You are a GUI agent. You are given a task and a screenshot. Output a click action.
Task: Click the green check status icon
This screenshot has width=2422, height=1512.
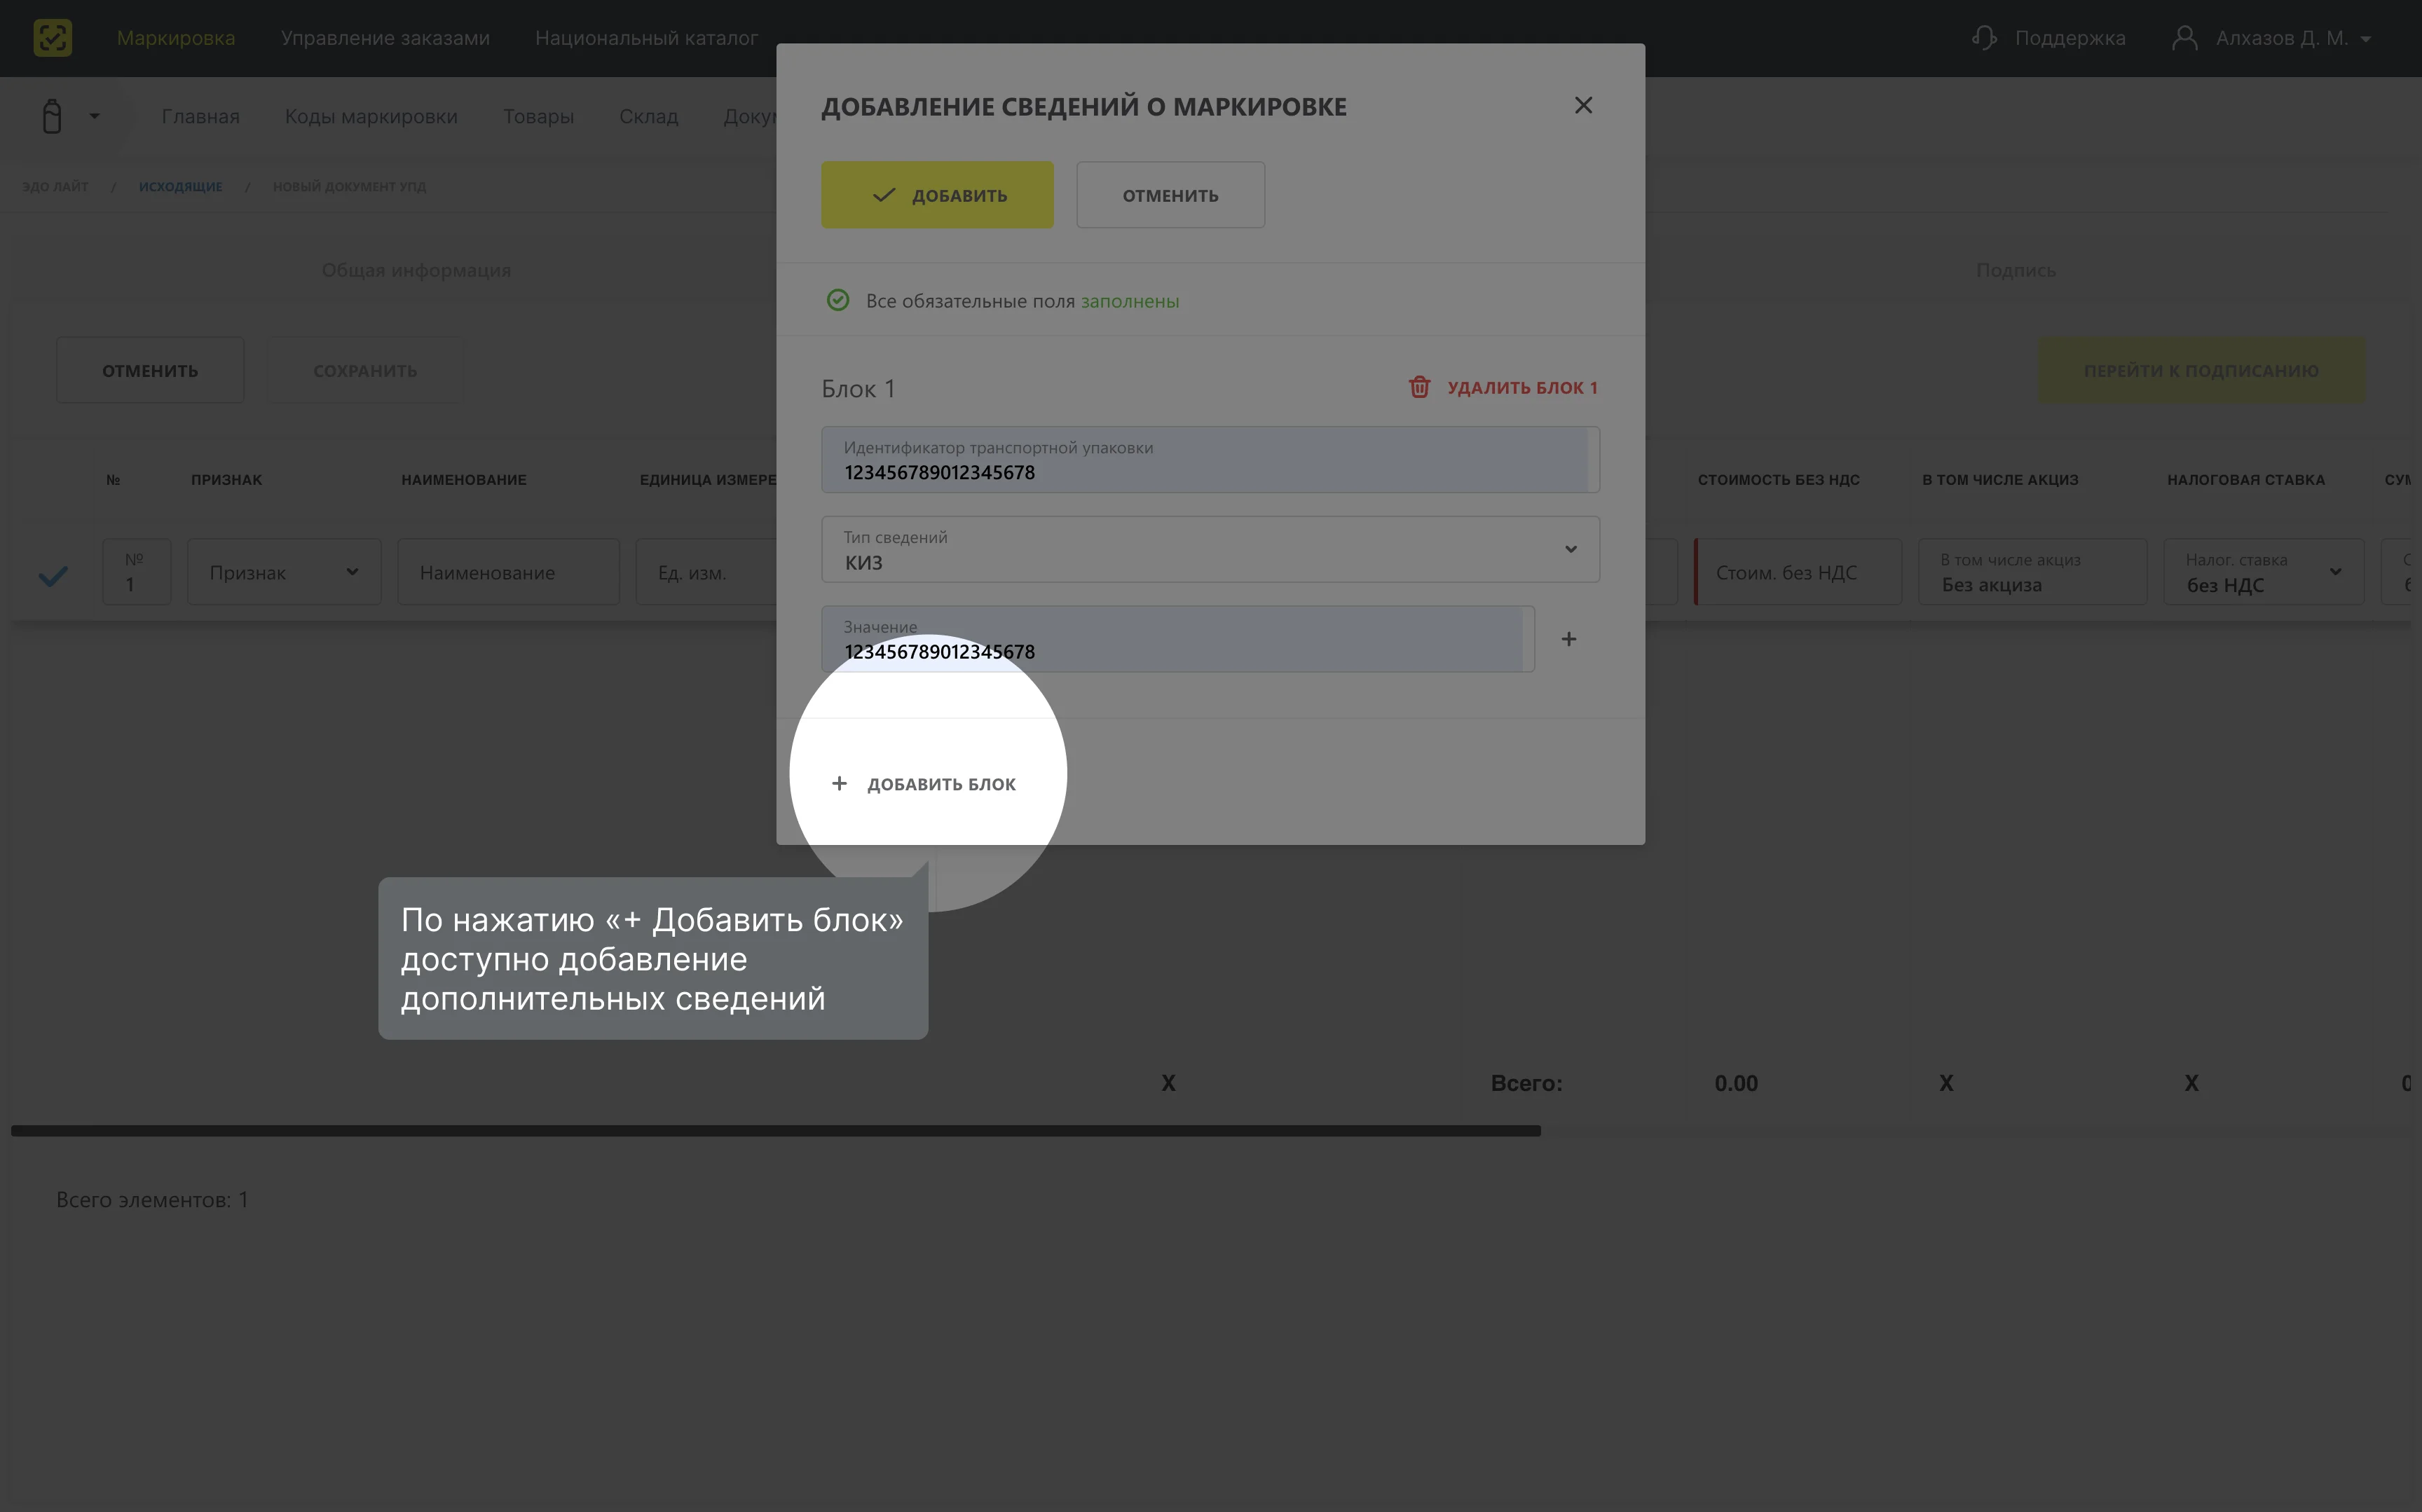(838, 300)
